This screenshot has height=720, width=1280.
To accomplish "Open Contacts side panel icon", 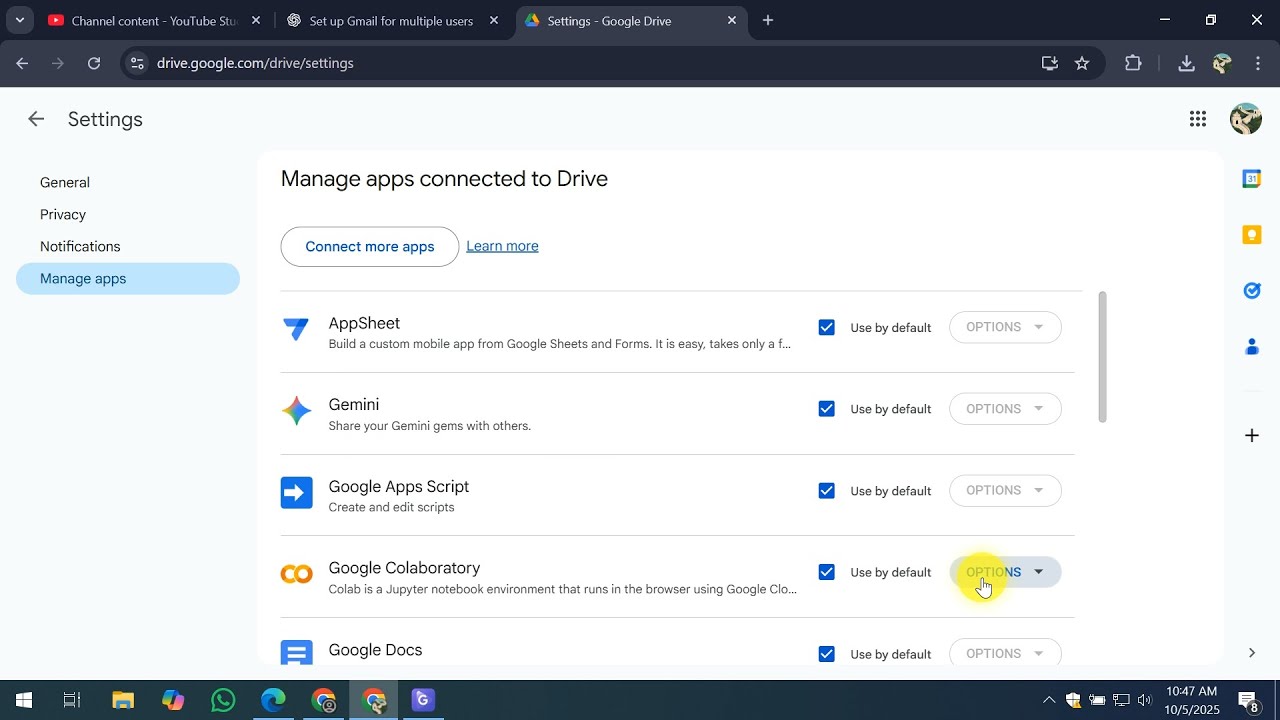I will coord(1252,347).
